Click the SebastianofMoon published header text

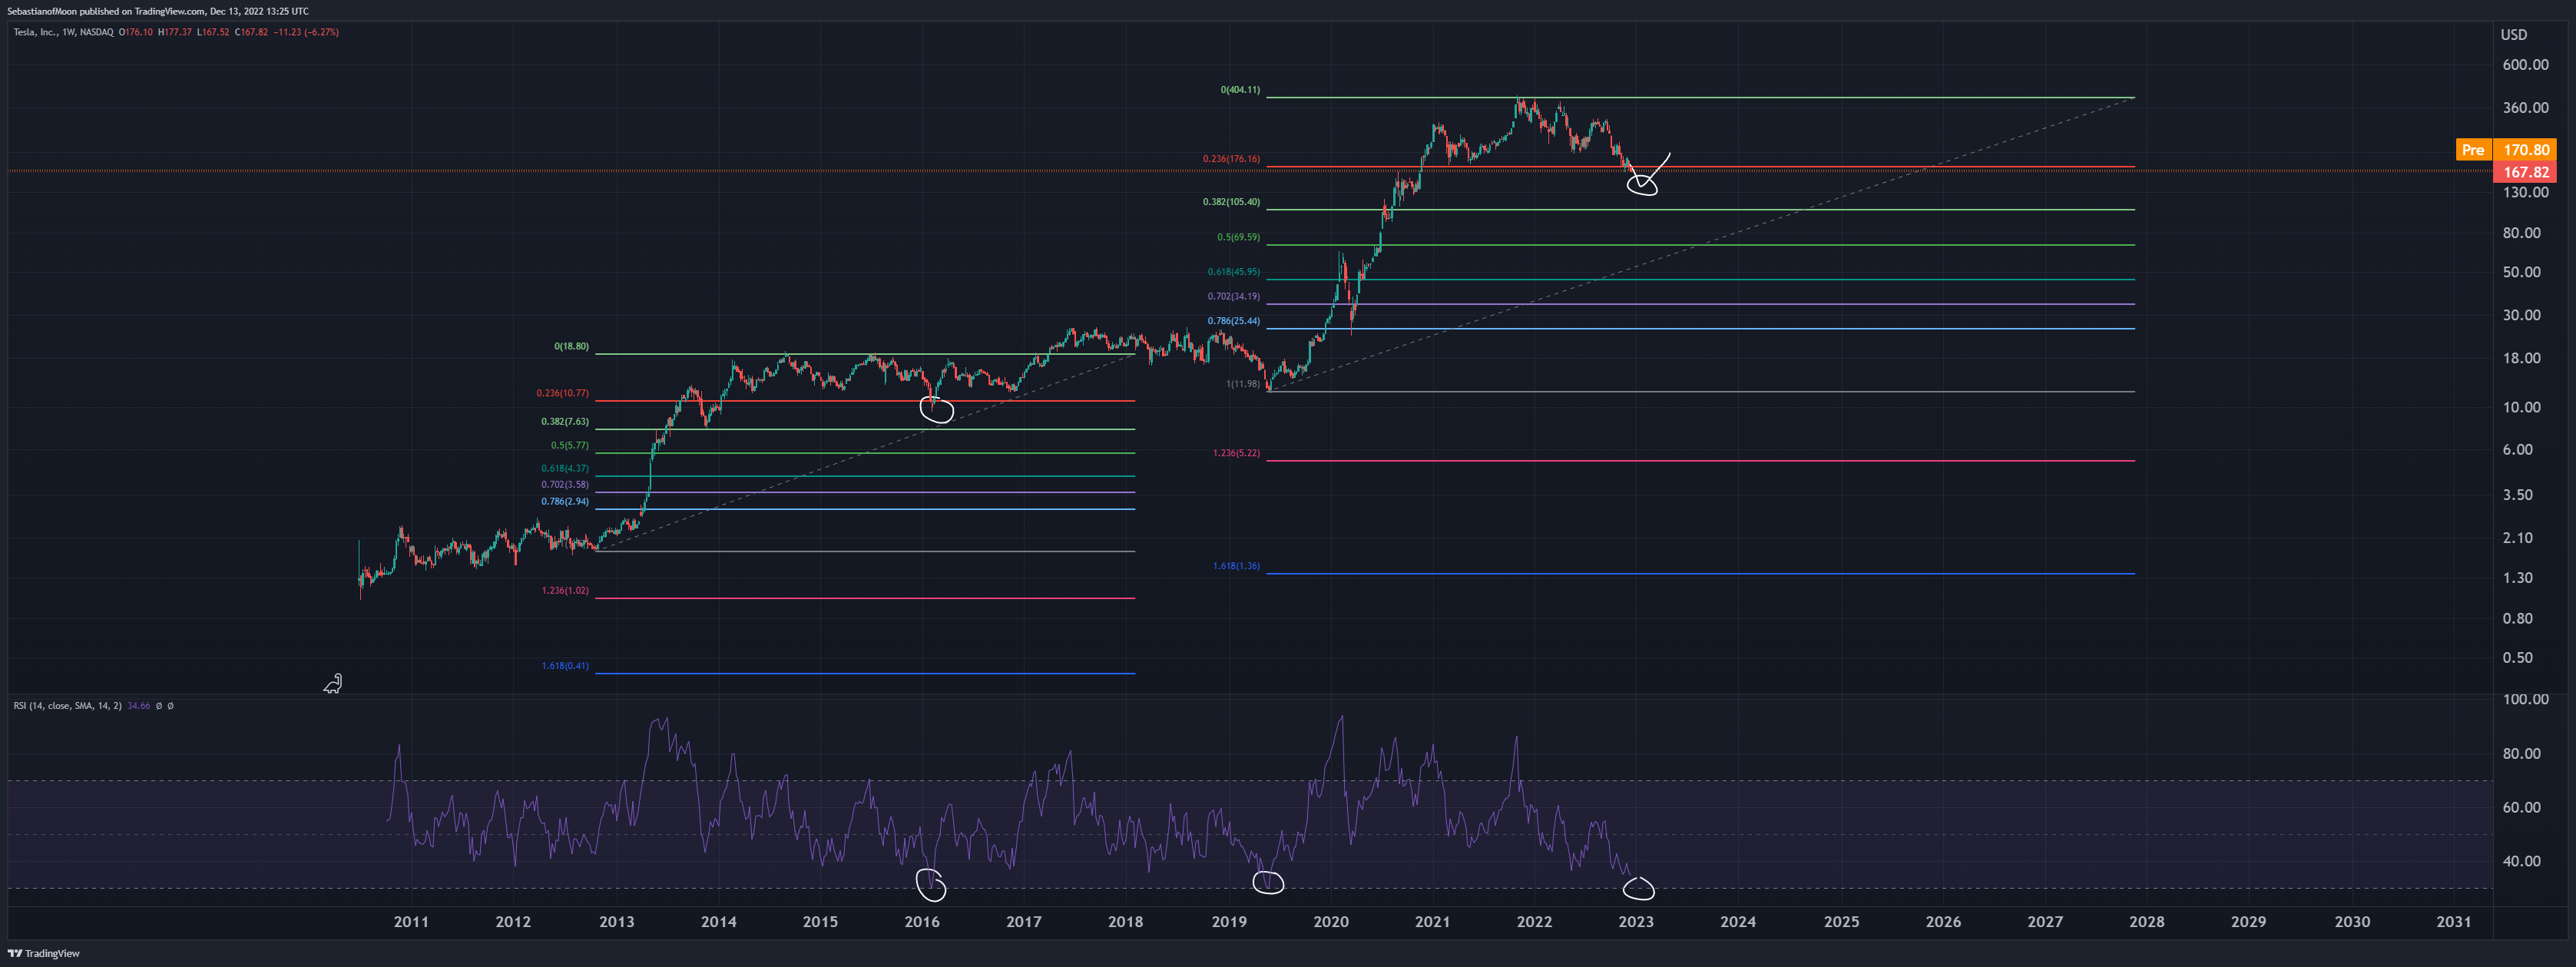click(x=157, y=11)
